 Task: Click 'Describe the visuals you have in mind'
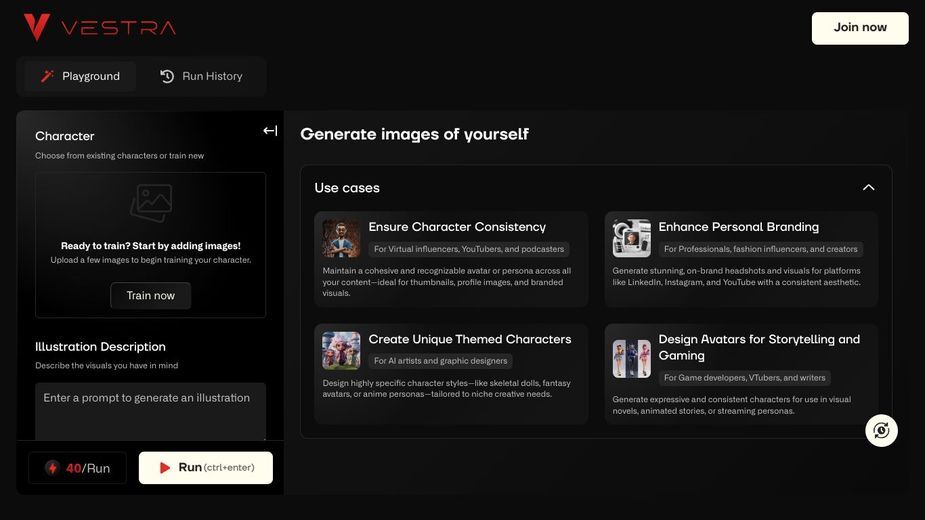(x=107, y=365)
